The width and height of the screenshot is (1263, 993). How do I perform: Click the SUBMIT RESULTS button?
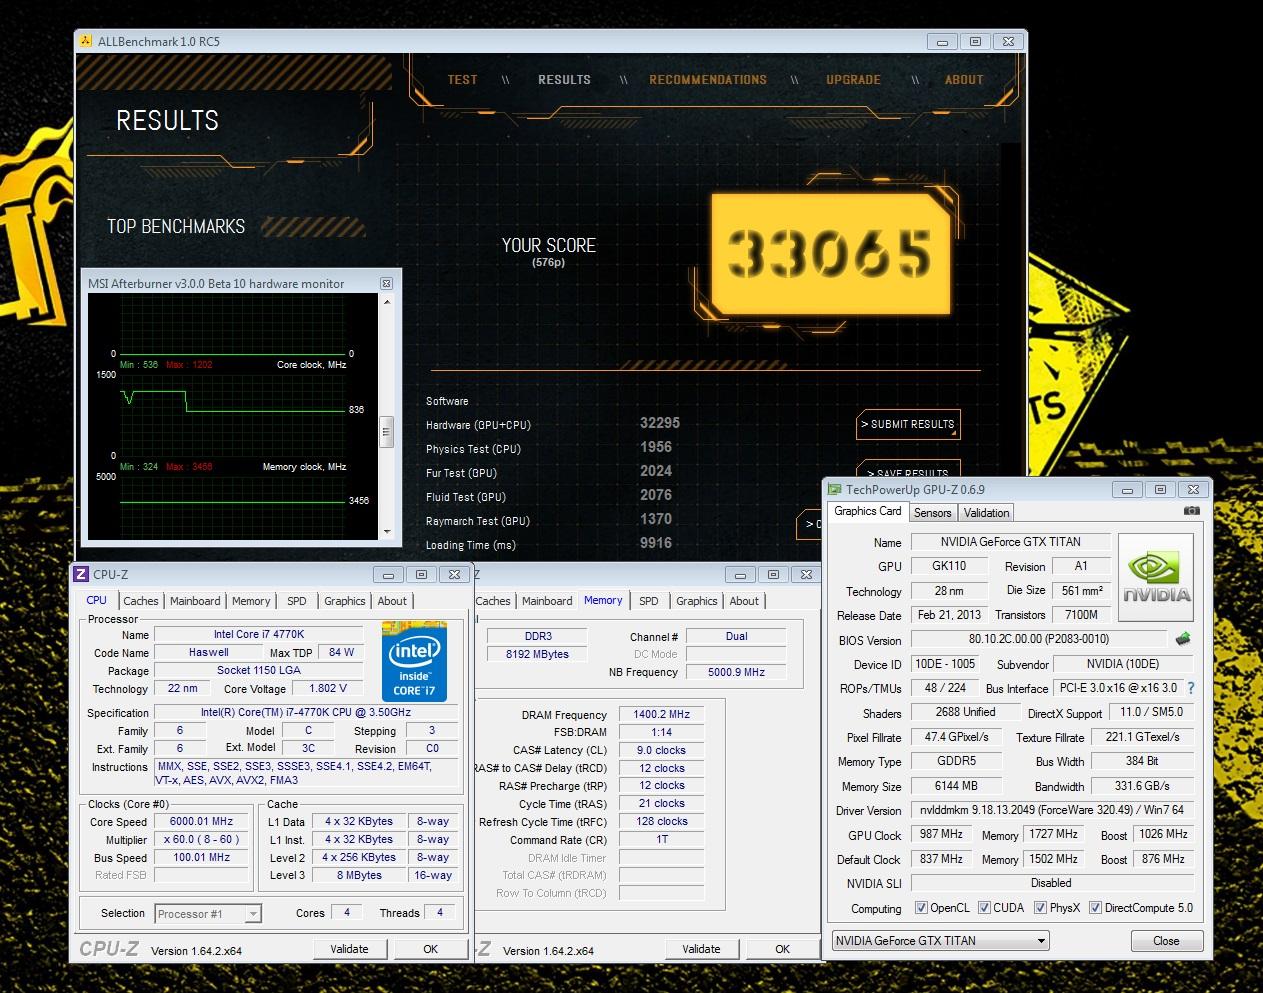[x=908, y=424]
